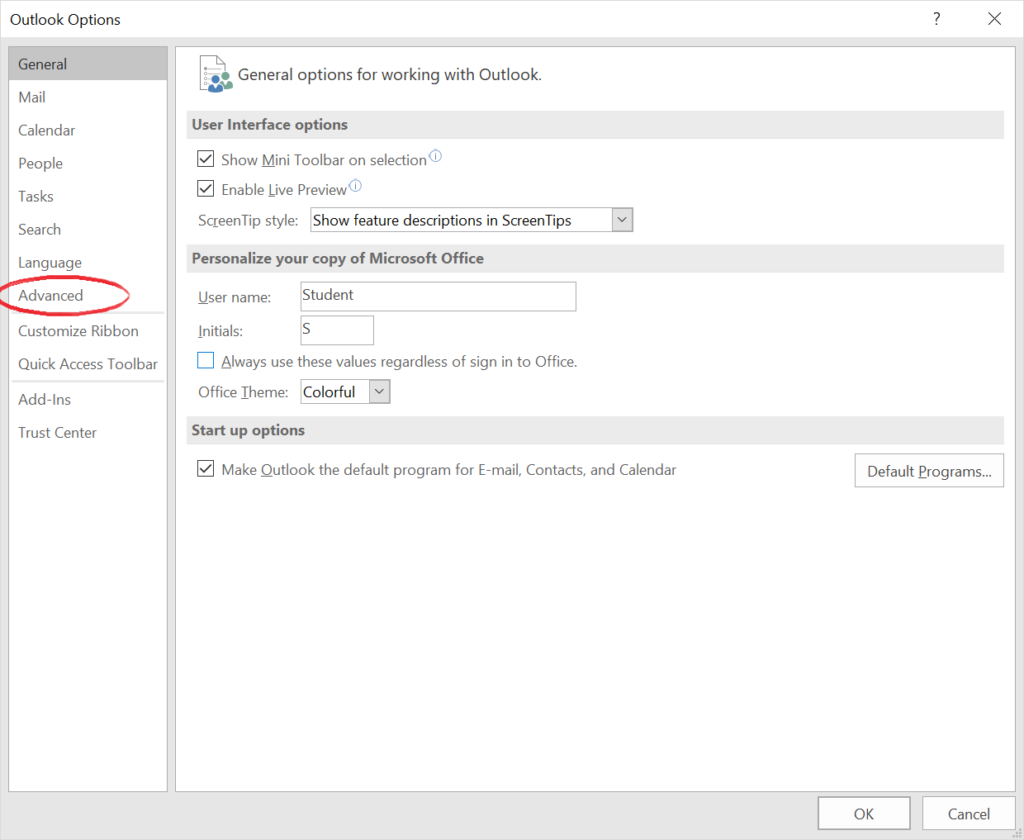Open the Advanced options category
This screenshot has width=1024, height=840.
(88, 295)
